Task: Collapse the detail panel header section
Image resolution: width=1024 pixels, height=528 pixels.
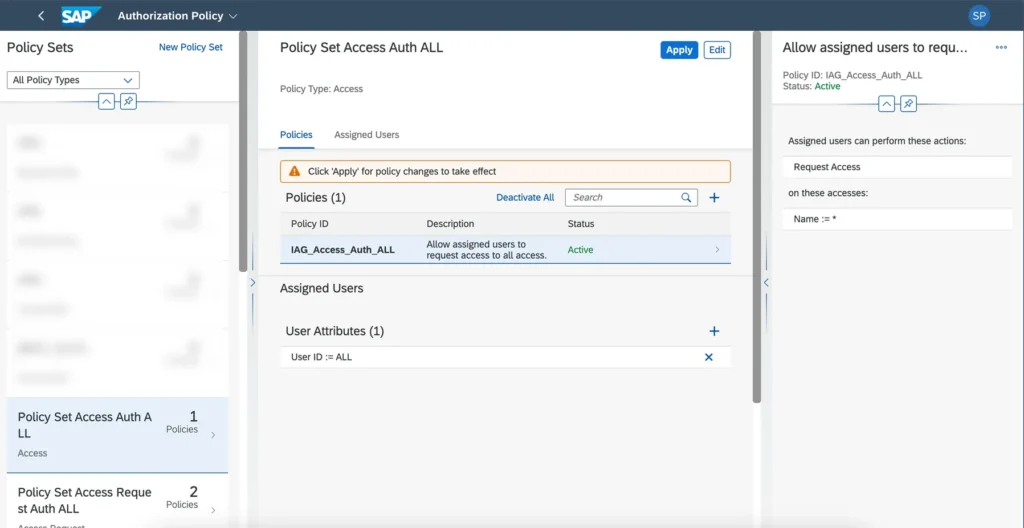Action: point(886,104)
